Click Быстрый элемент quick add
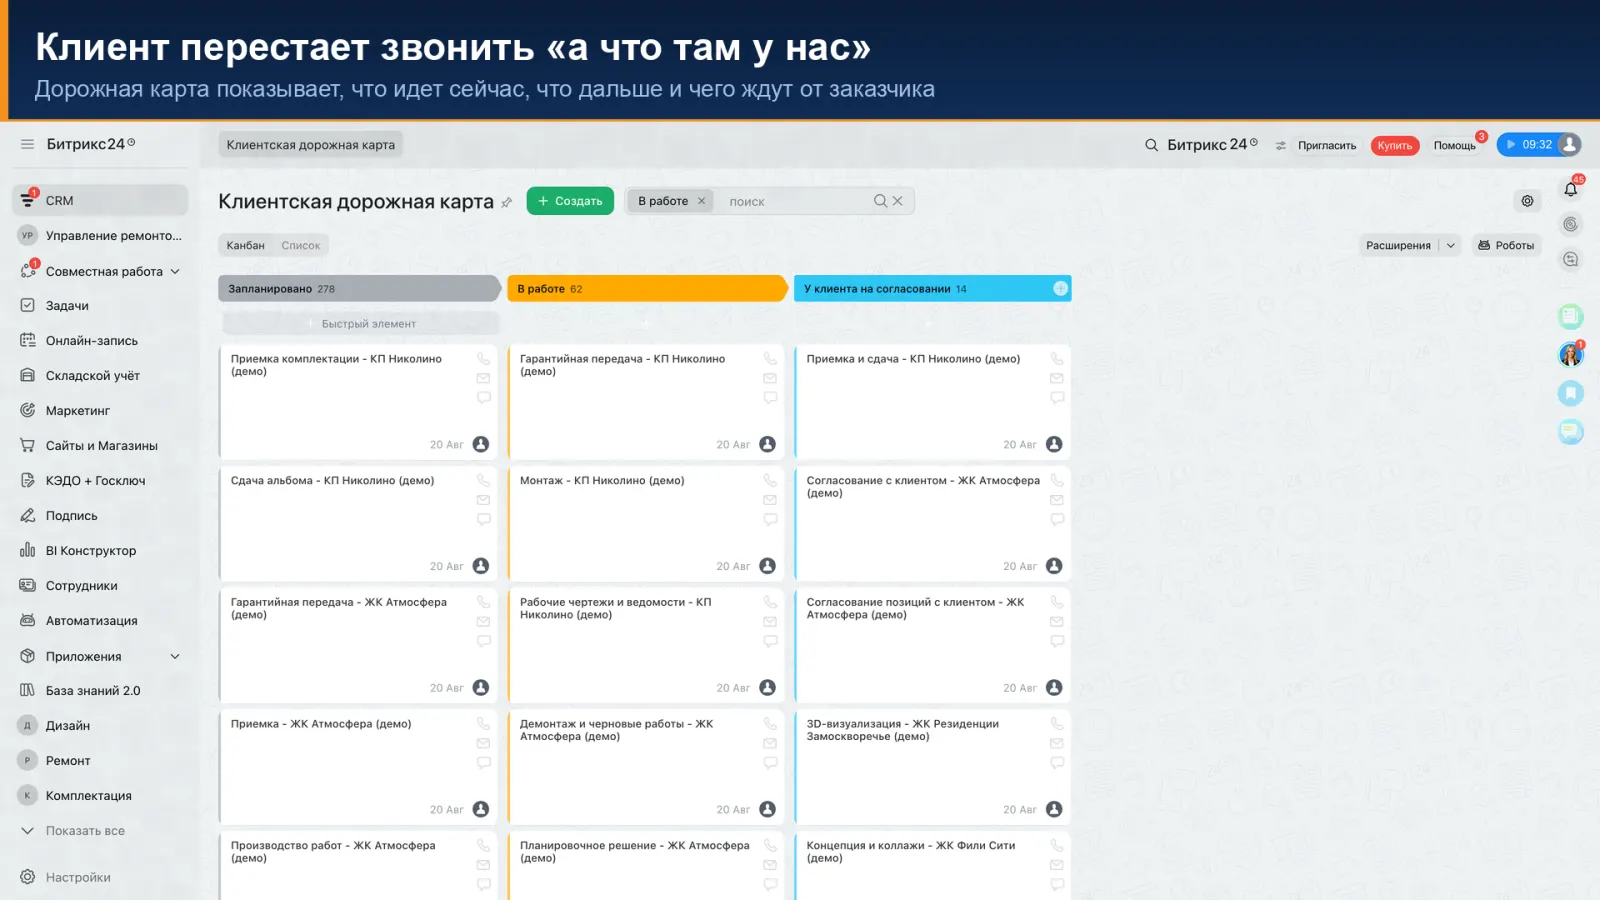The height and width of the screenshot is (900, 1600). [x=360, y=324]
